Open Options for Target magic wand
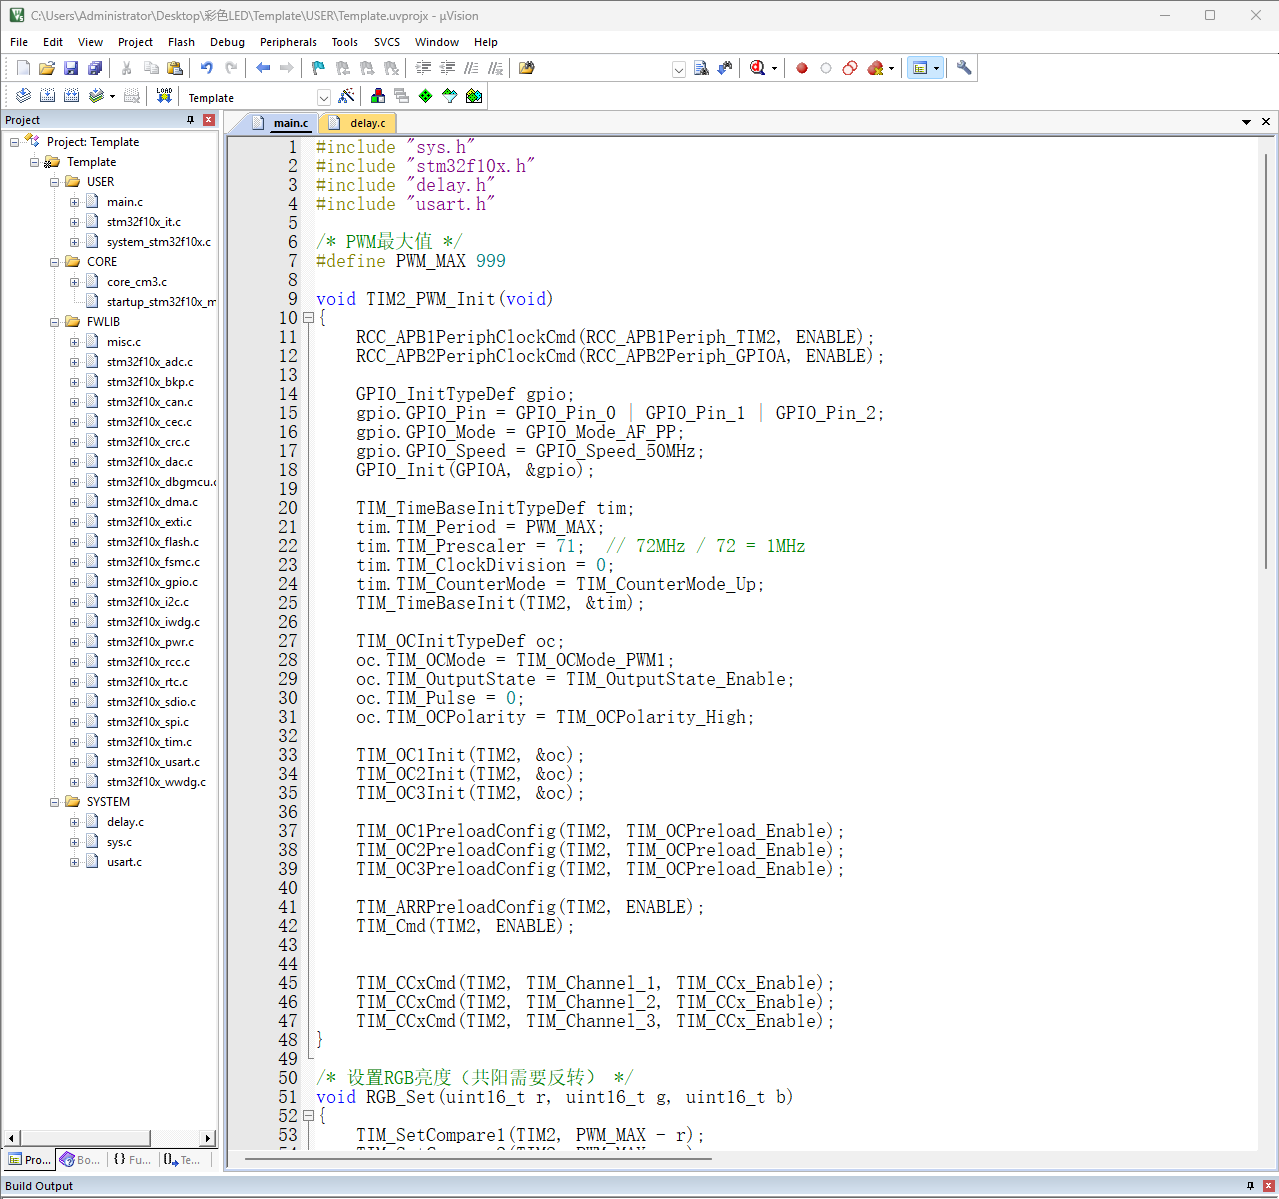The width and height of the screenshot is (1279, 1199). (346, 96)
